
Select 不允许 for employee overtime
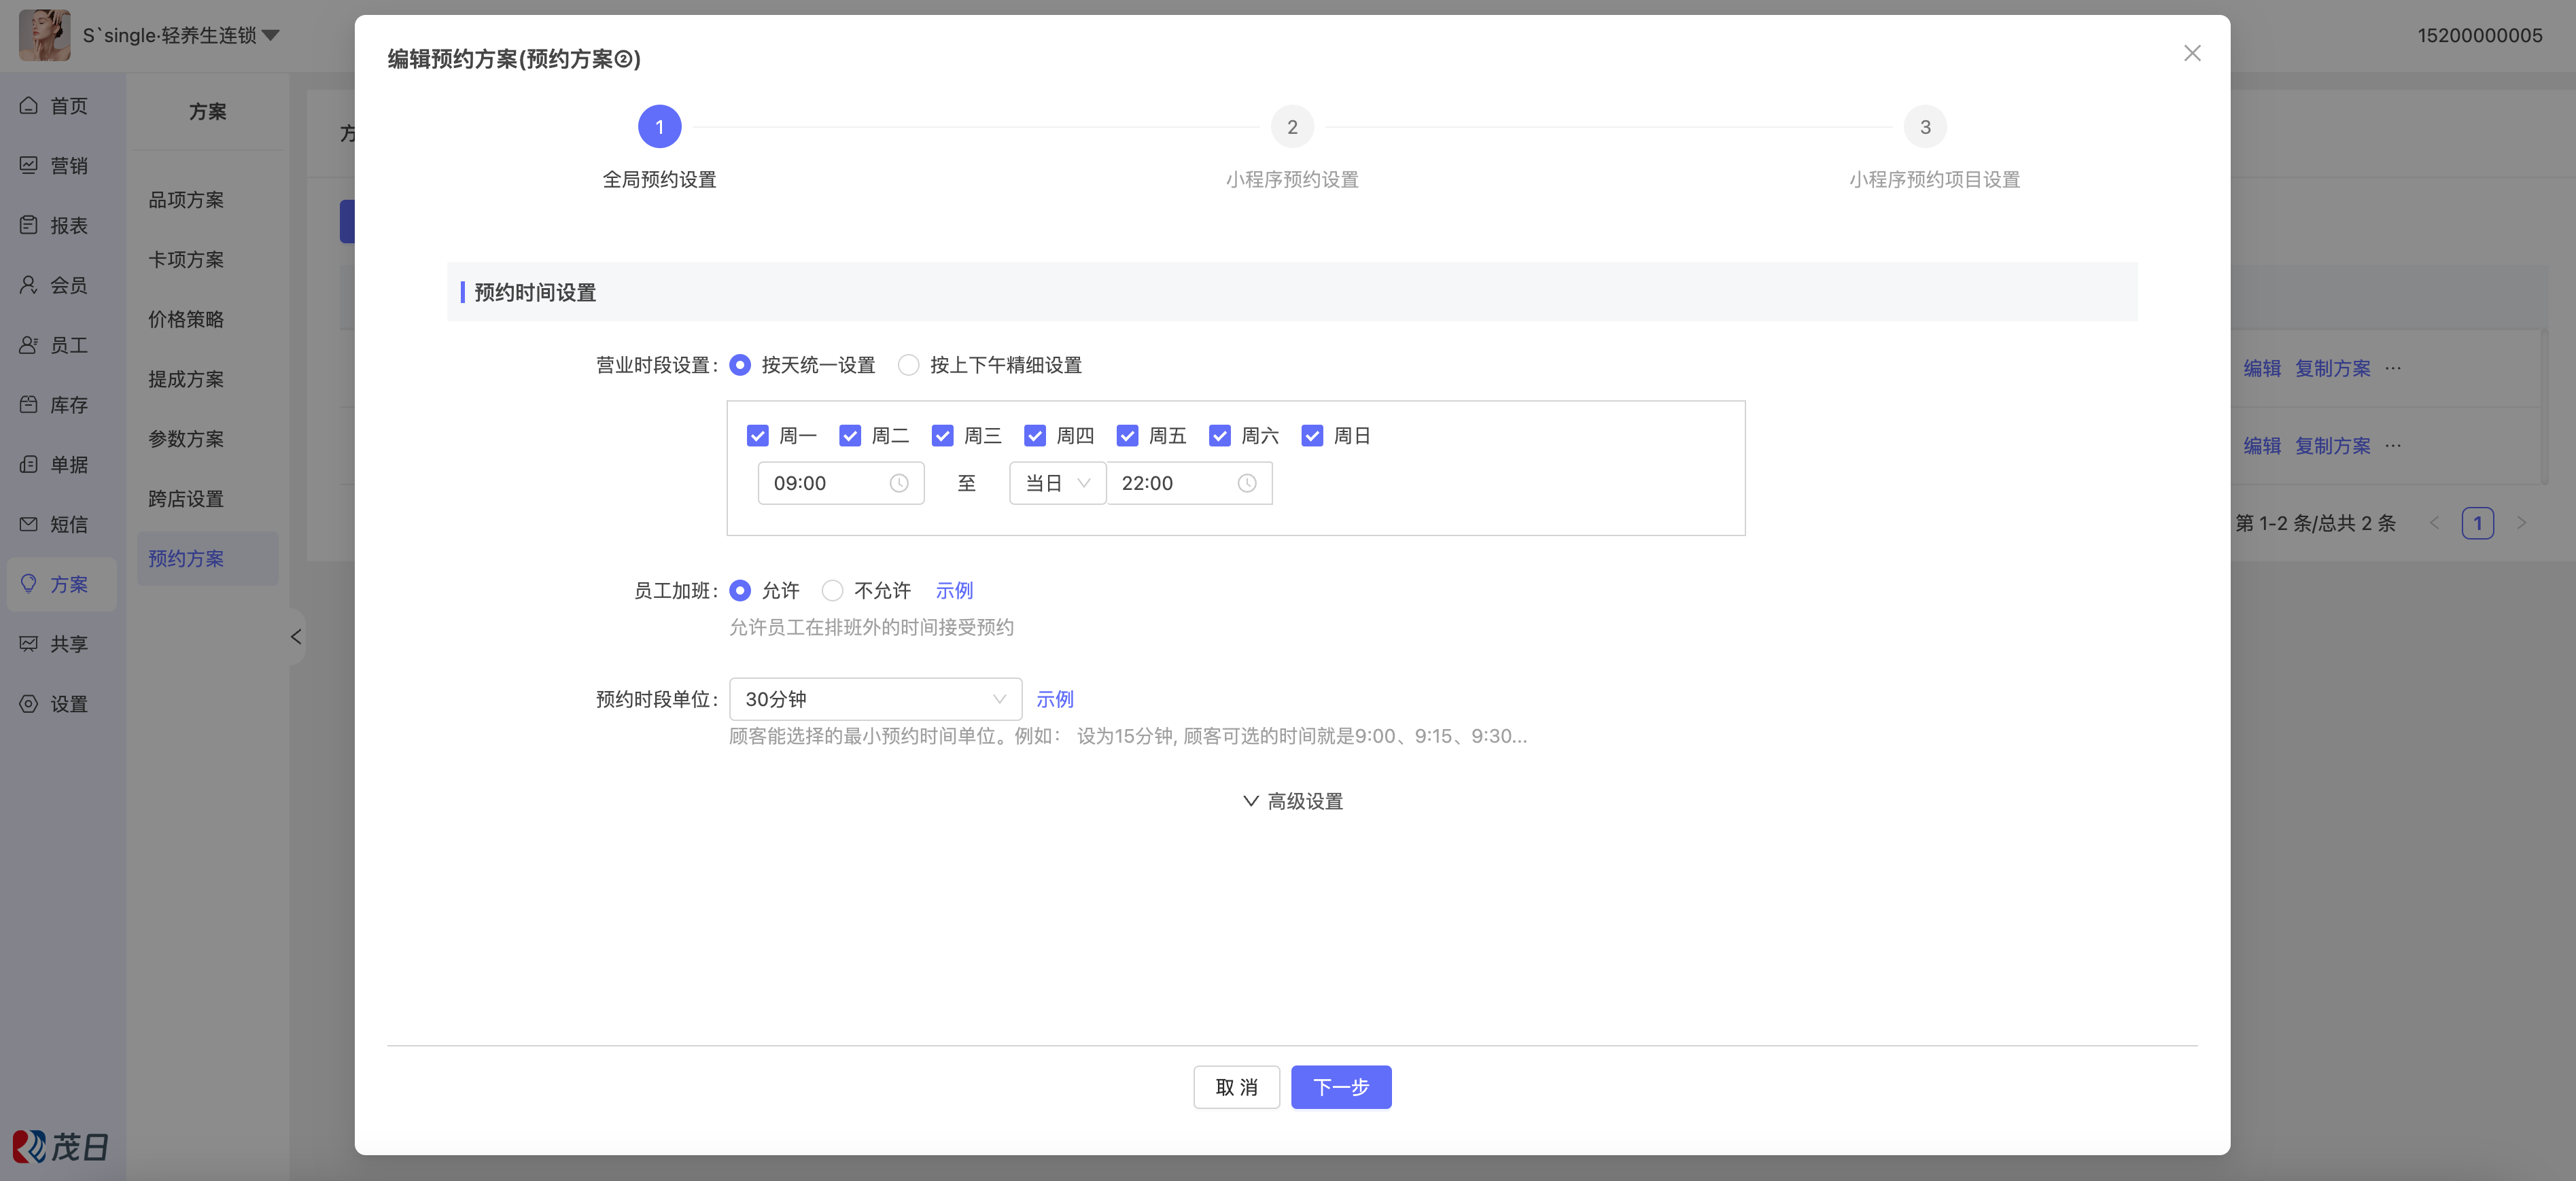(832, 591)
